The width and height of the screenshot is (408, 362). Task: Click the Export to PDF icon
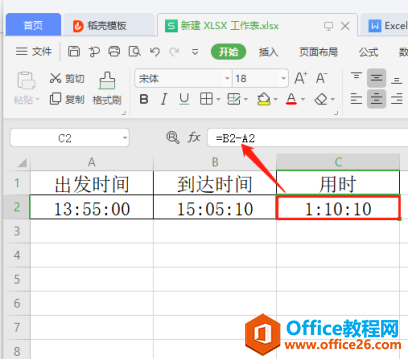[x=94, y=52]
